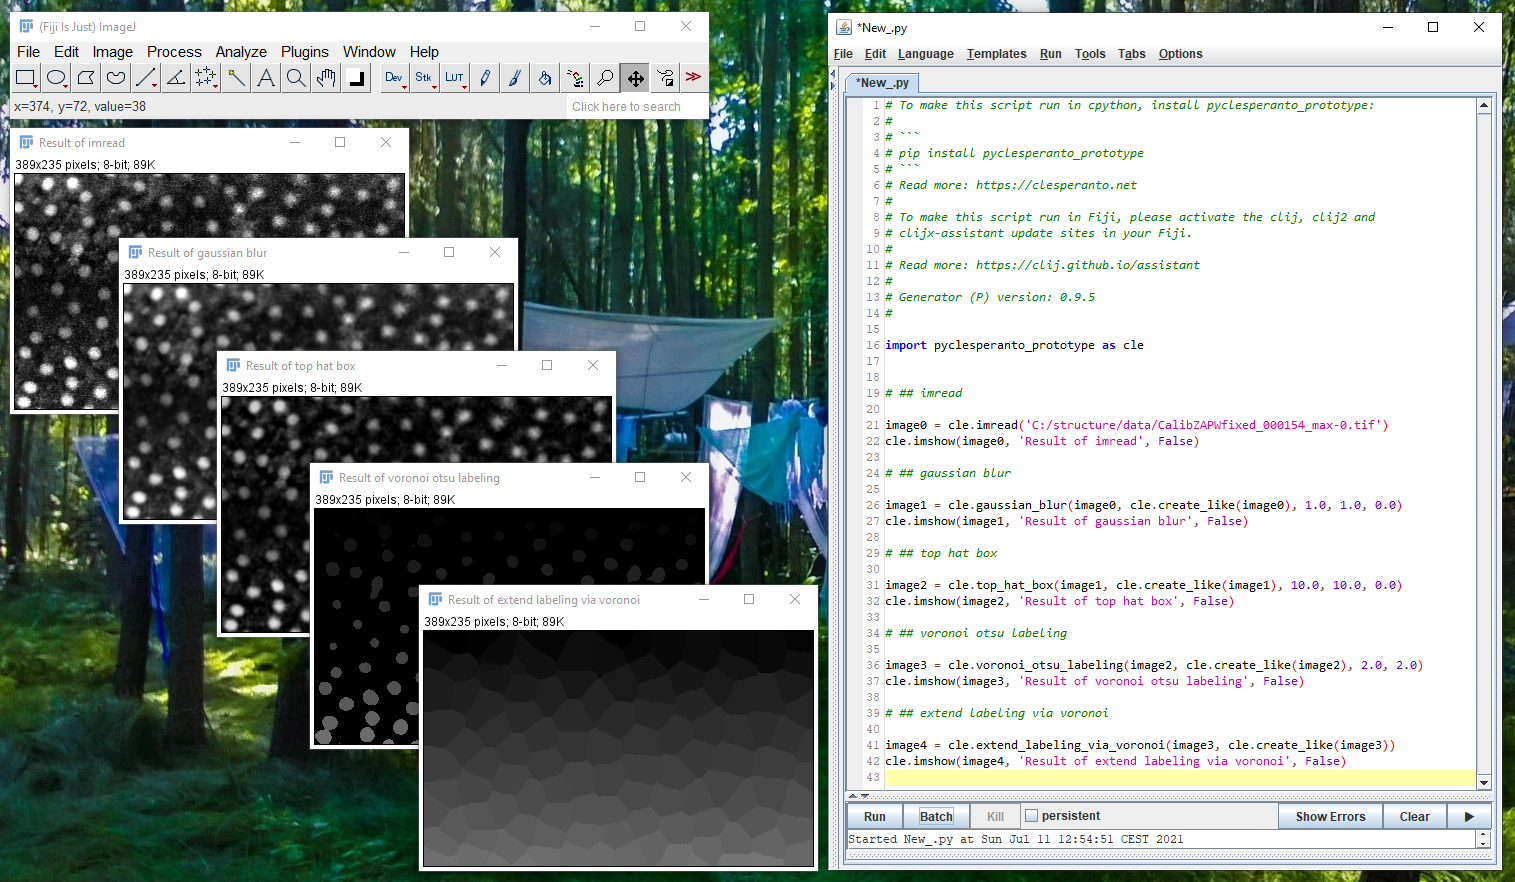Open ImageJ Window menu

[x=369, y=52]
